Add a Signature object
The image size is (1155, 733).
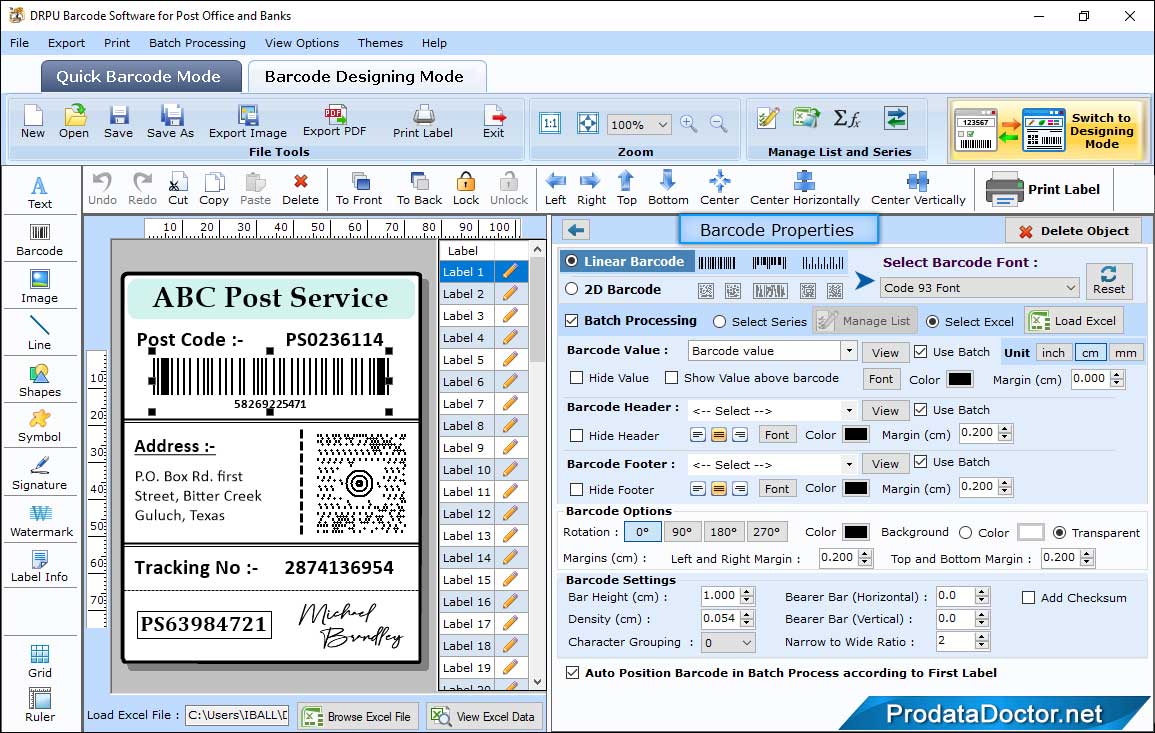pos(40,473)
